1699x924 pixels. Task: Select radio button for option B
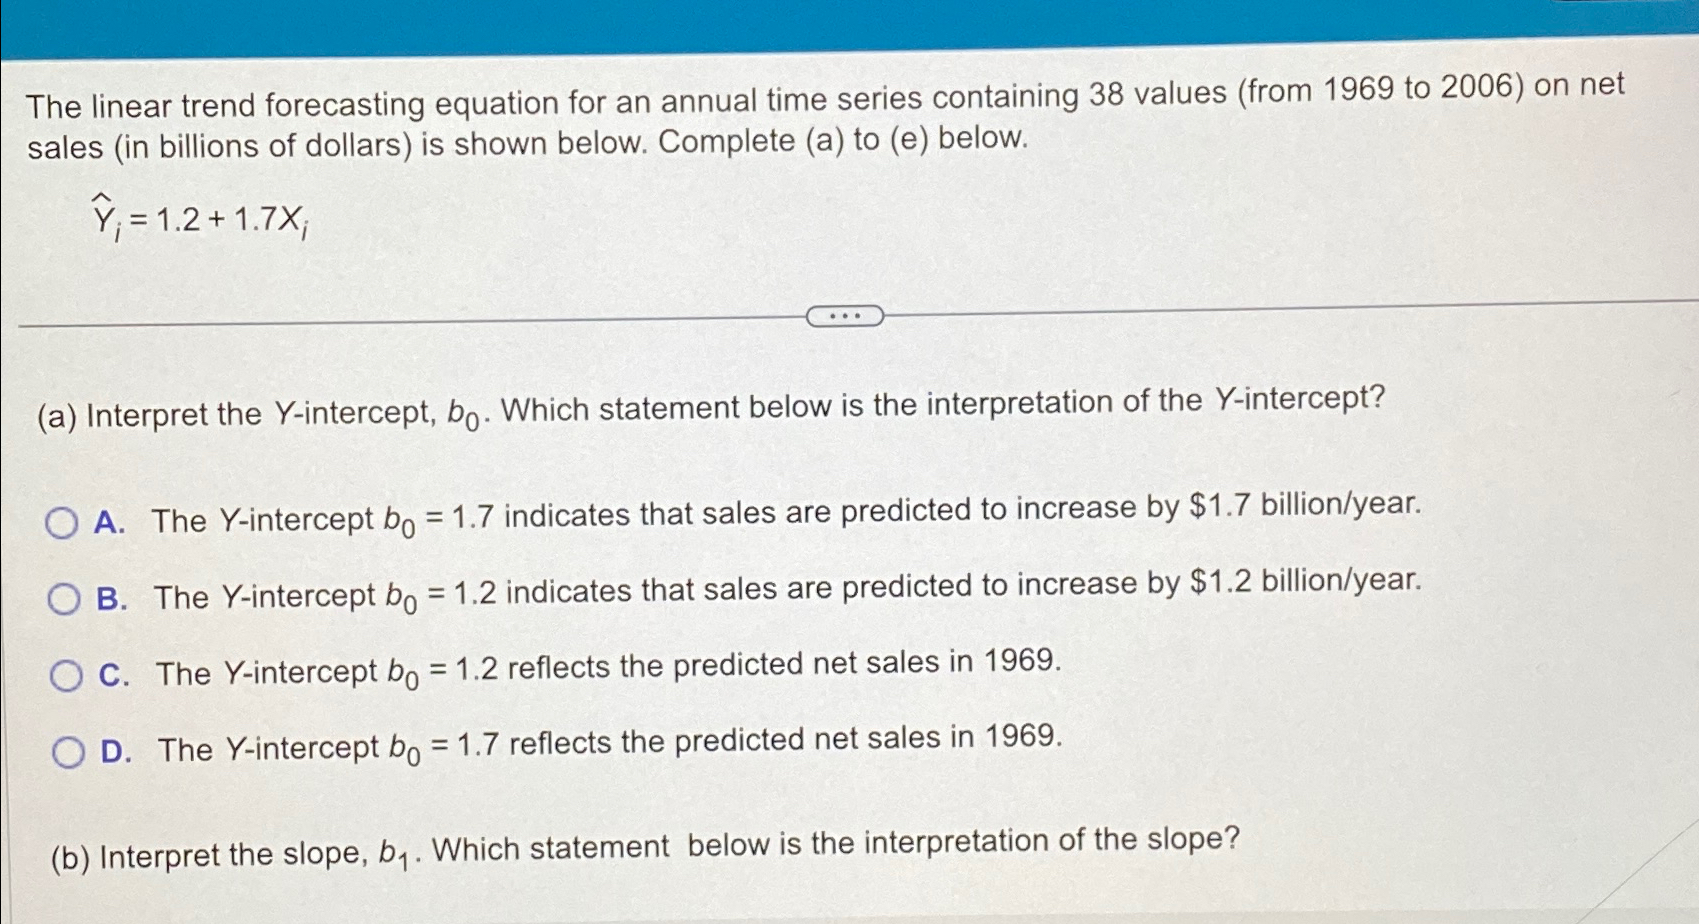coord(64,599)
